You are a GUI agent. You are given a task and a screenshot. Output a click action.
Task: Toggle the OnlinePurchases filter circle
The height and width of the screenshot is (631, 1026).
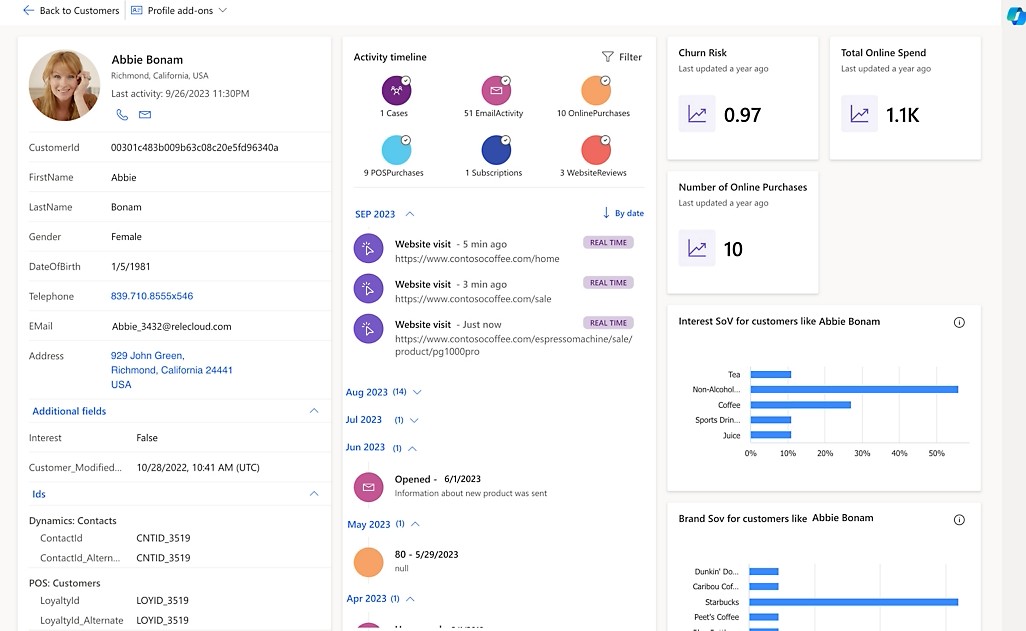[595, 91]
